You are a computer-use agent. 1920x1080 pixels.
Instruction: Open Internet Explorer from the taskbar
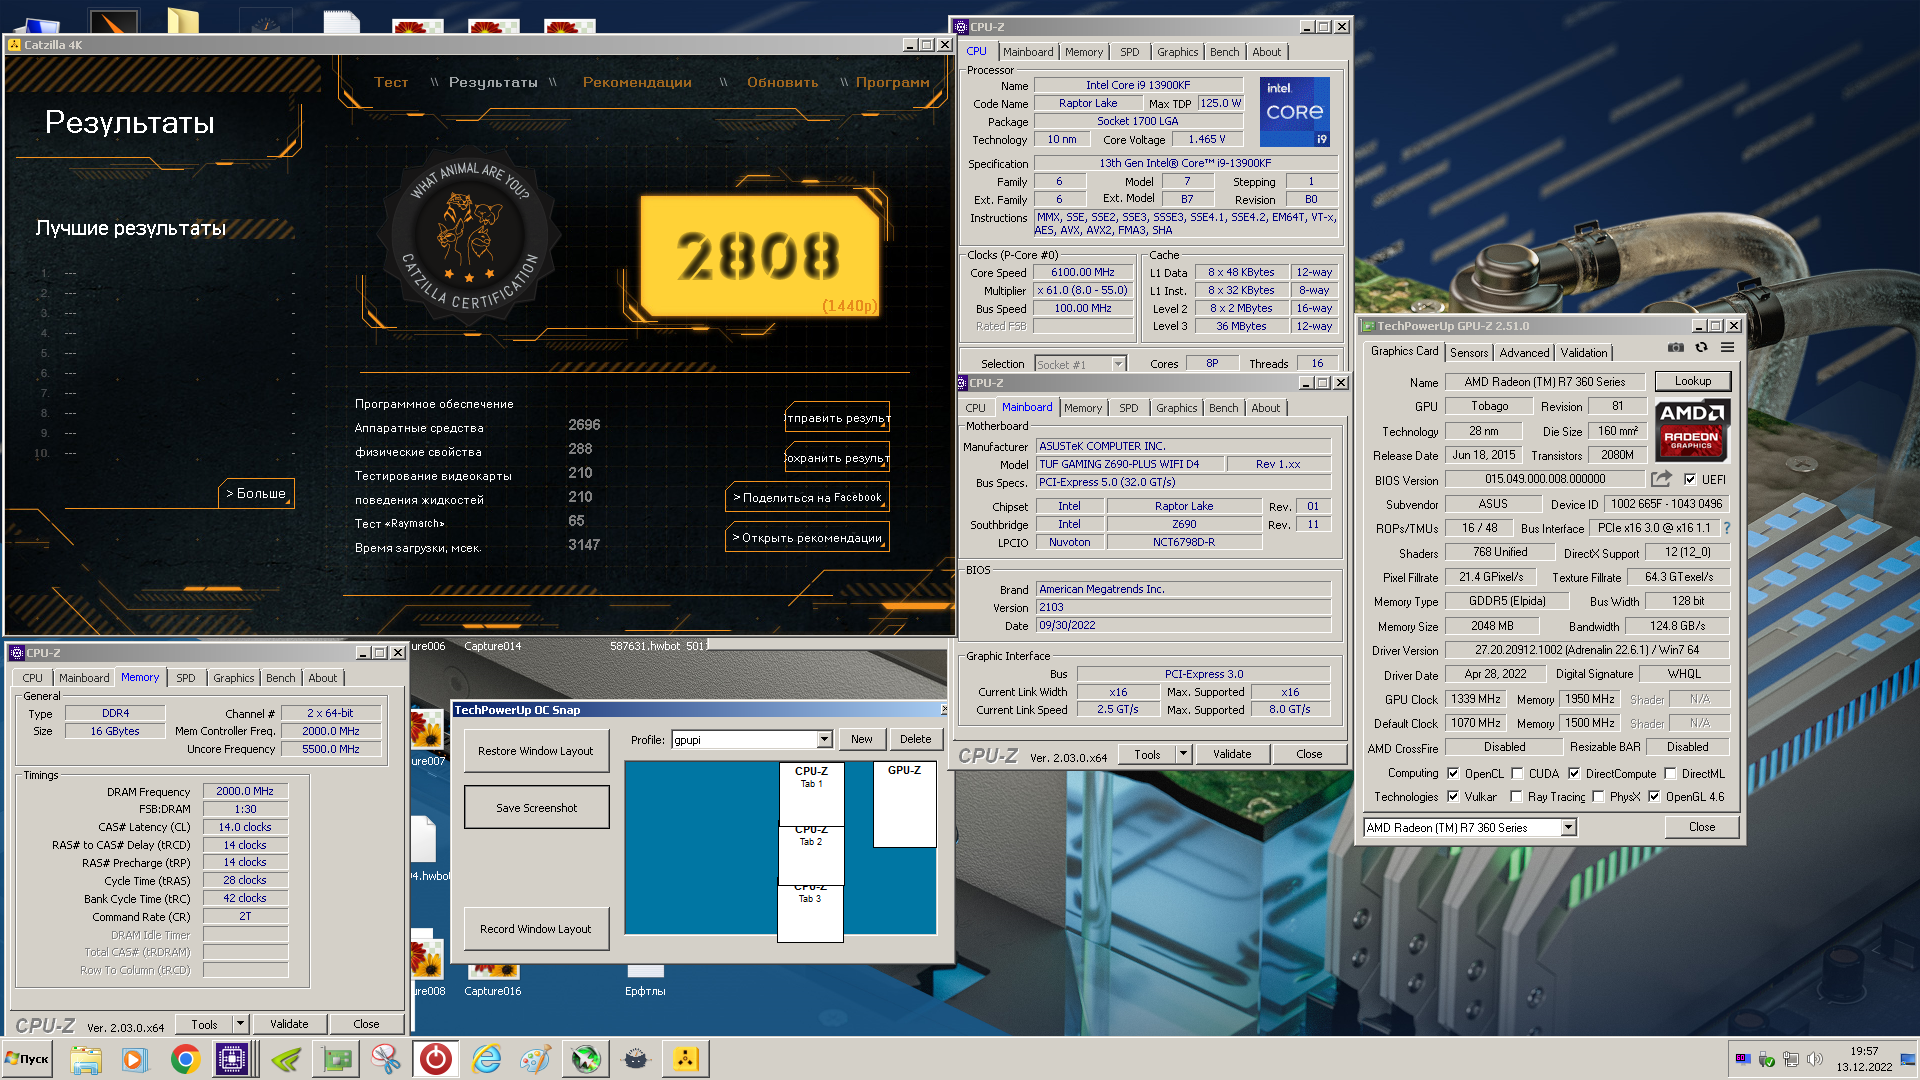(486, 1059)
